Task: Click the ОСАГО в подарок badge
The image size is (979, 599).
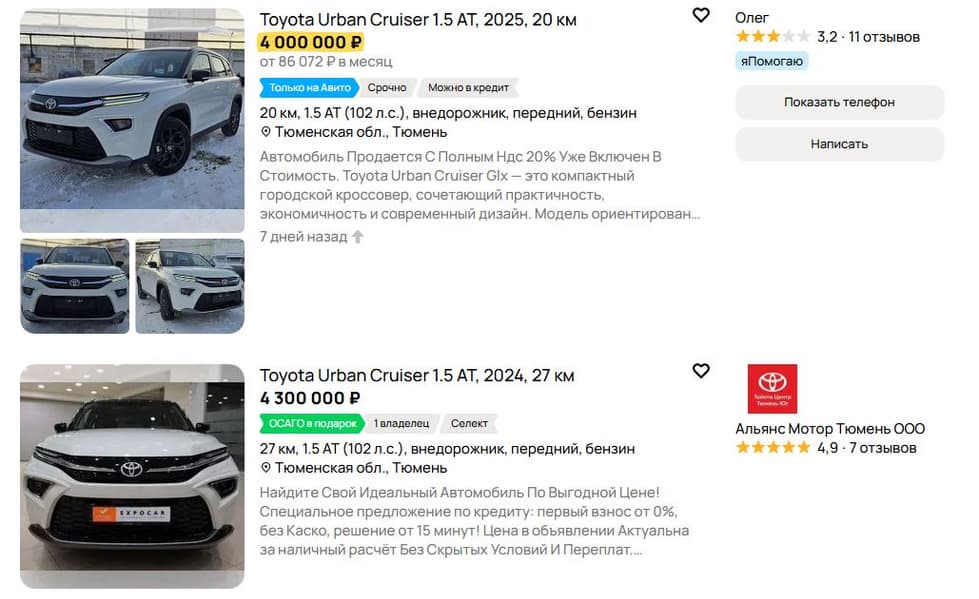Action: pos(309,423)
